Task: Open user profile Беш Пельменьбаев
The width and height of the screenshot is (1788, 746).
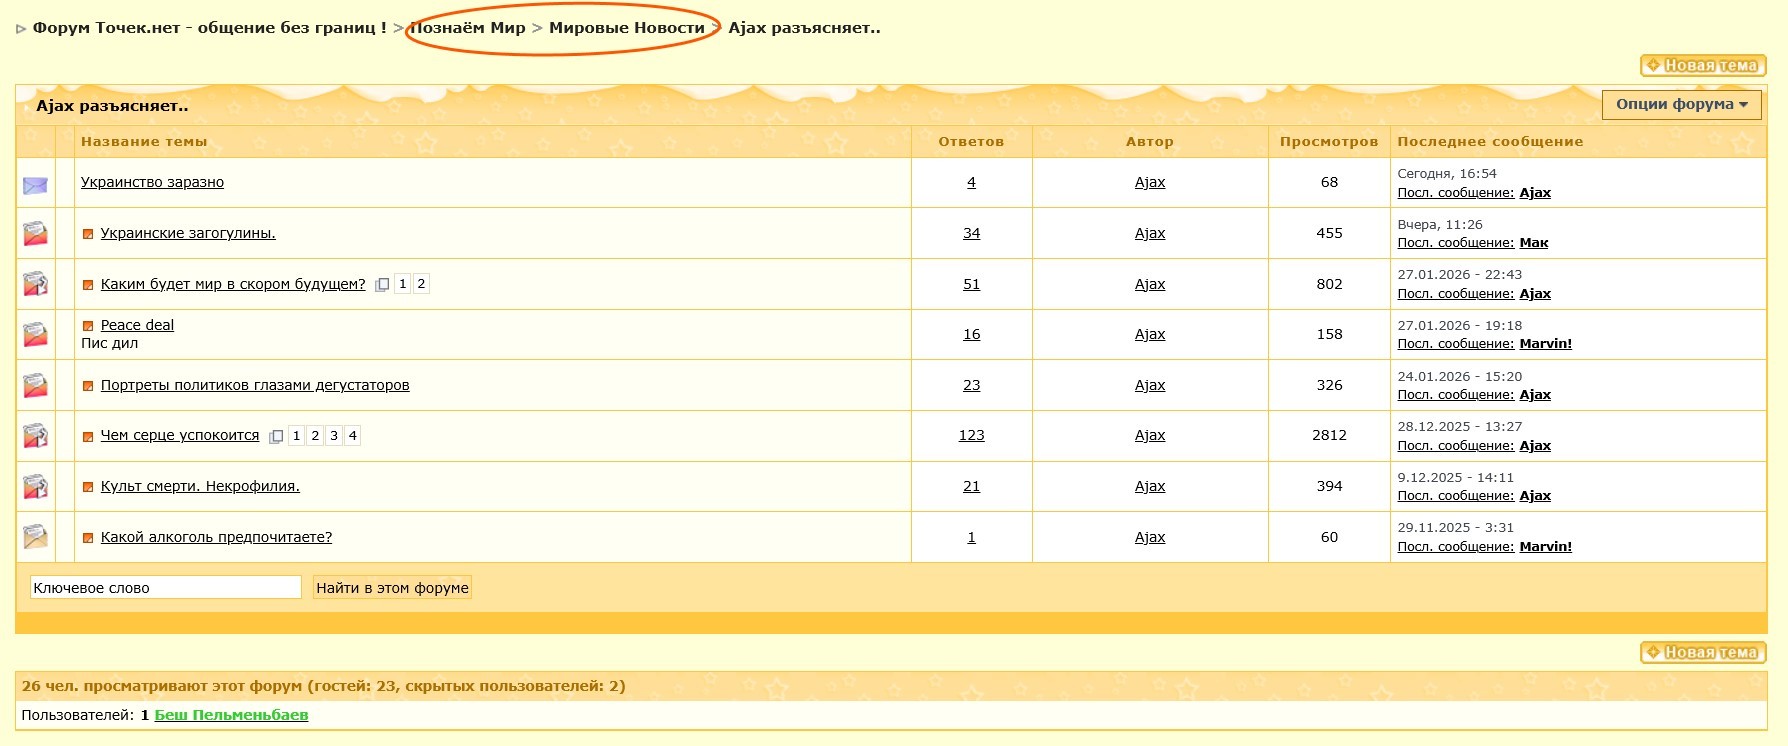Action: click(x=231, y=715)
